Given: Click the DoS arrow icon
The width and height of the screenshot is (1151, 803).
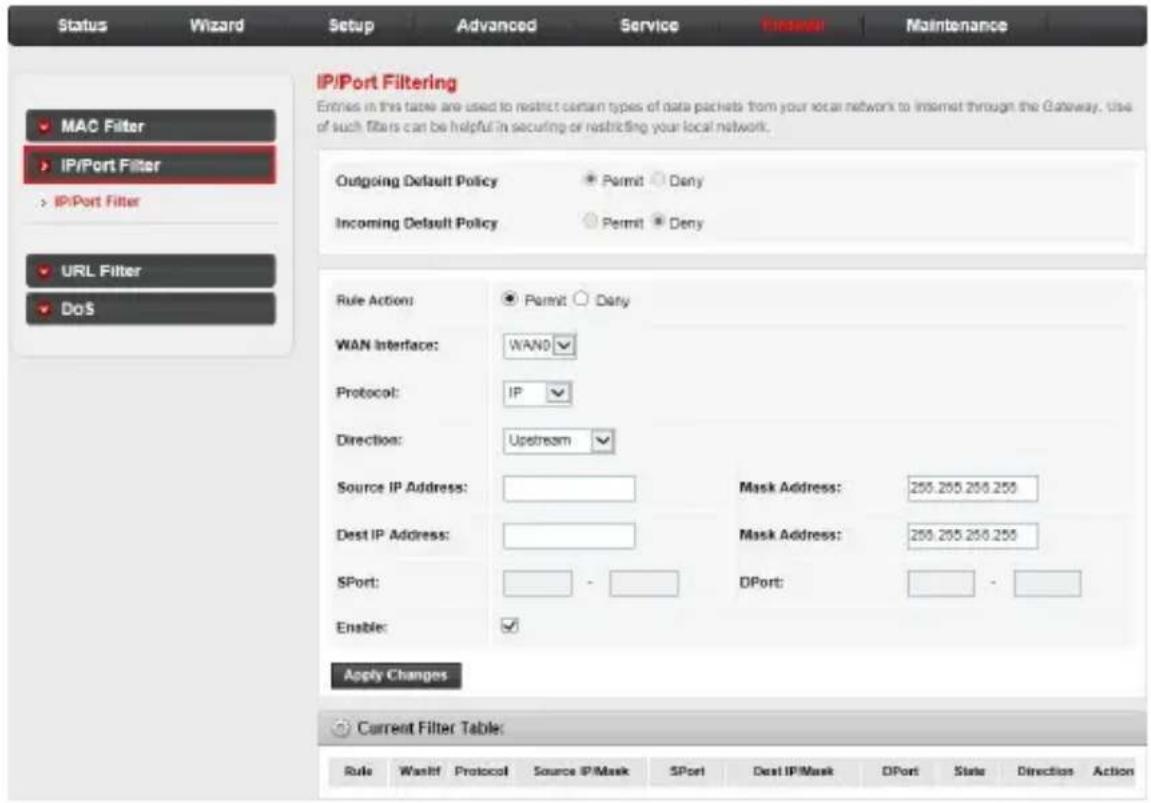Looking at the screenshot, I should click(x=44, y=310).
